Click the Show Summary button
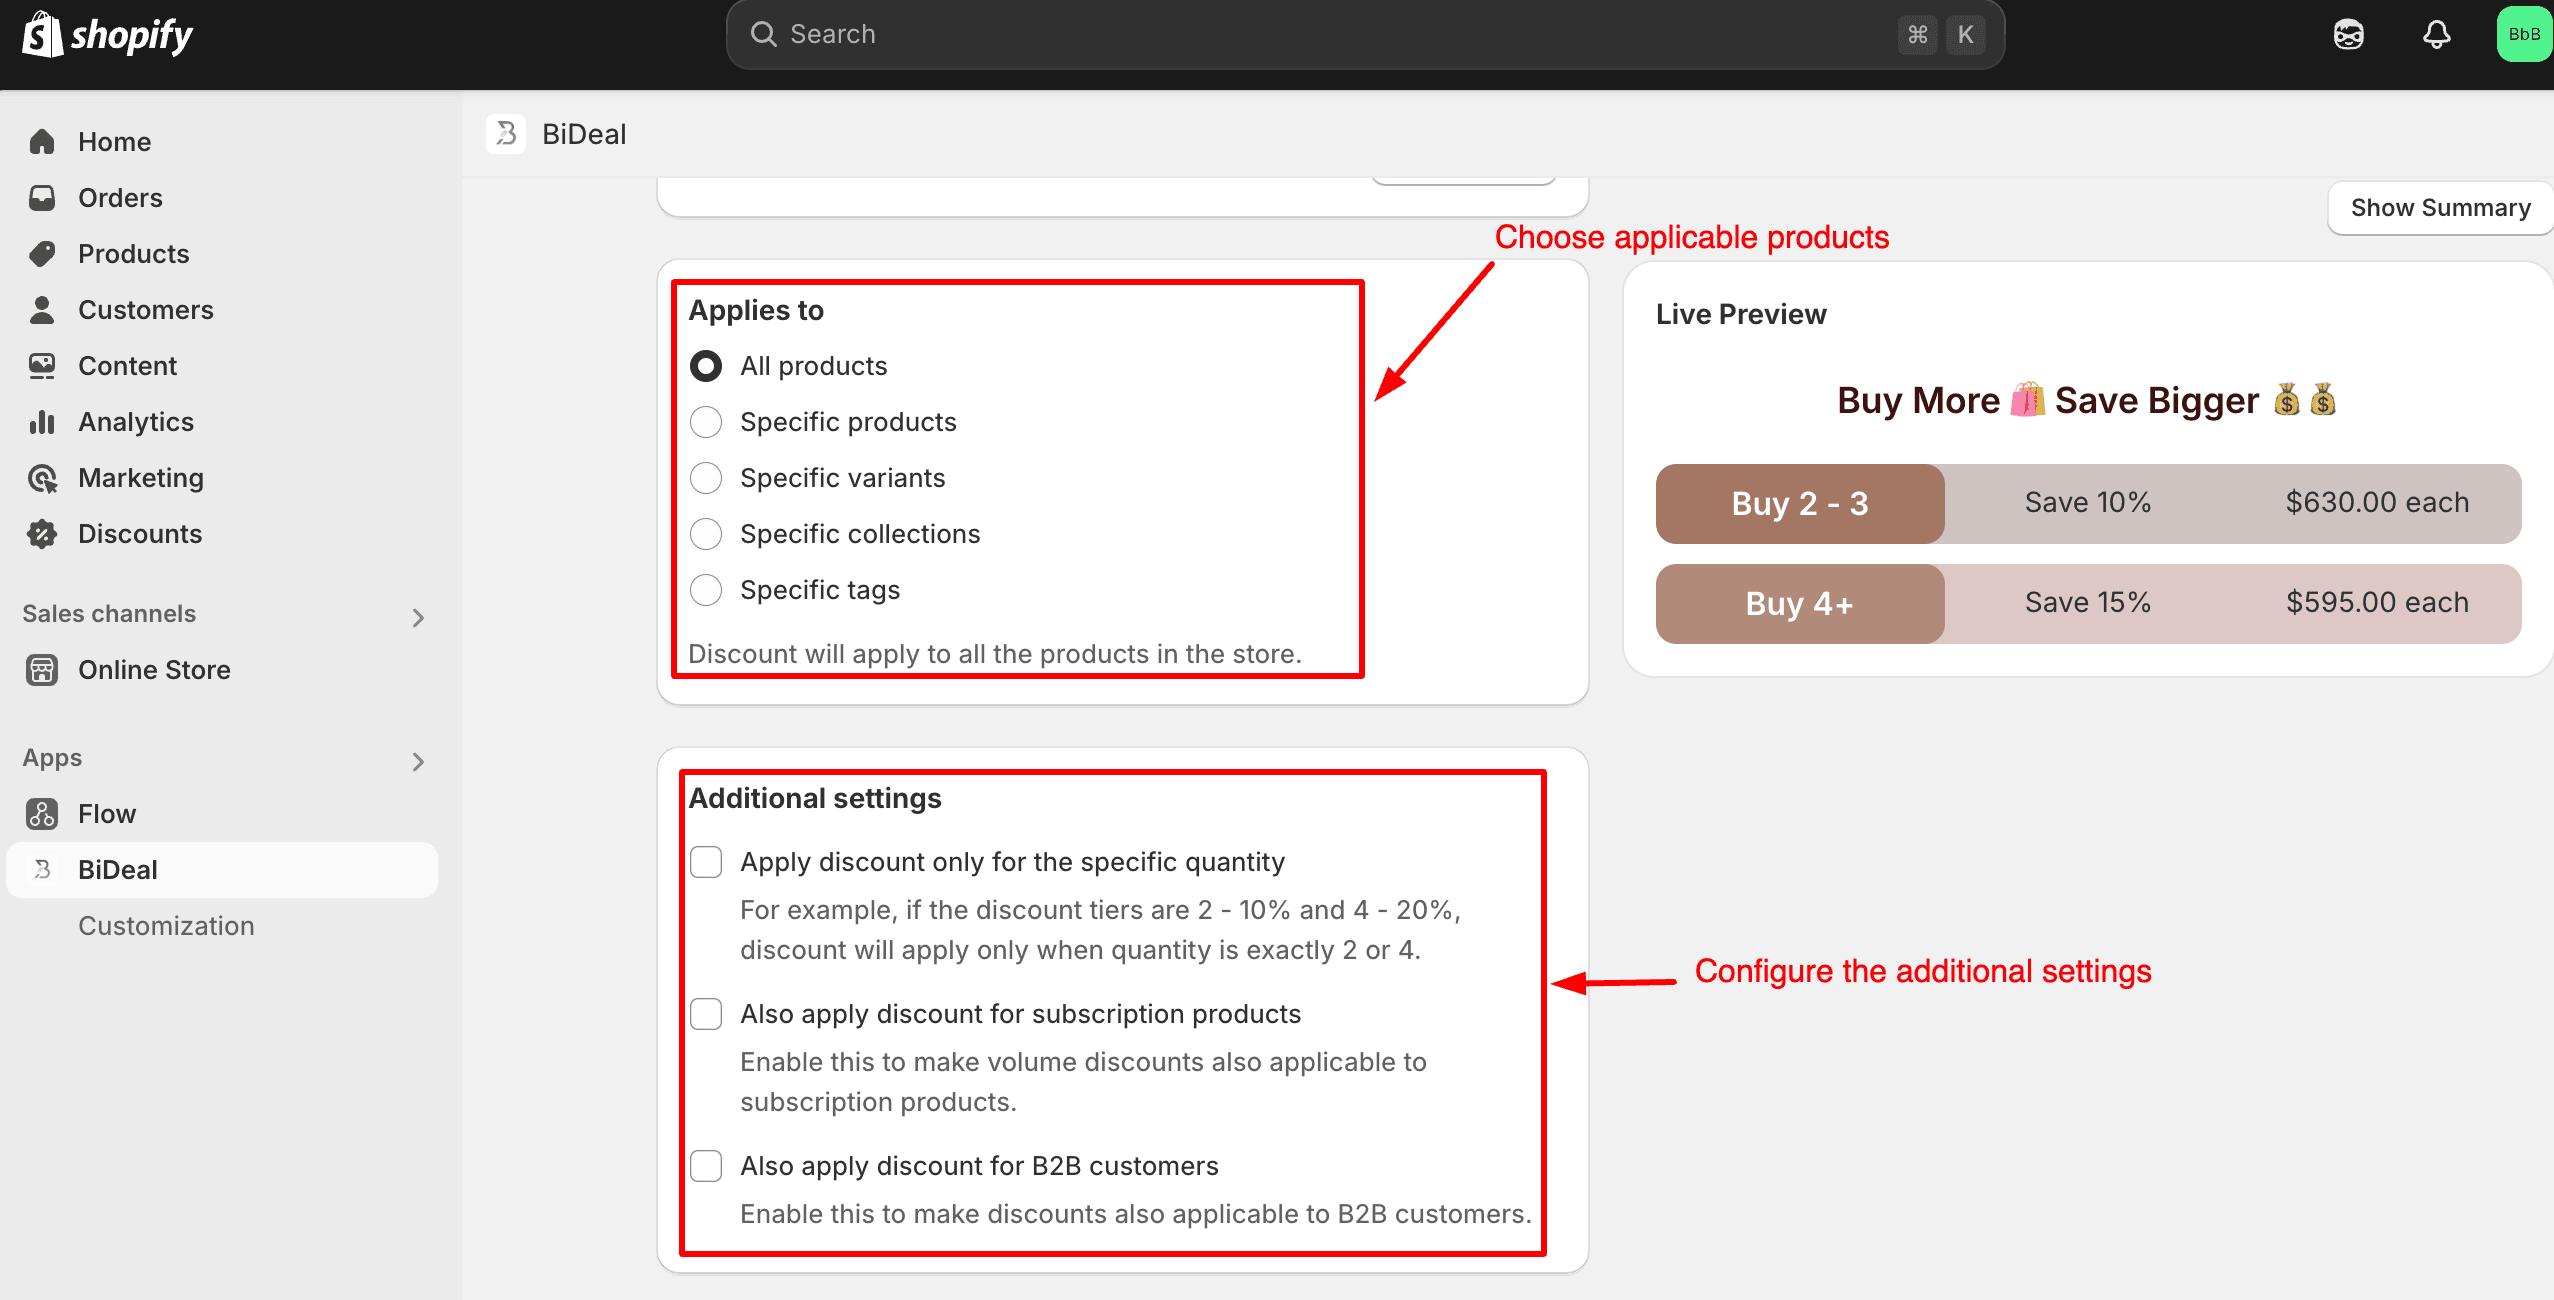This screenshot has height=1300, width=2554. 2440,208
